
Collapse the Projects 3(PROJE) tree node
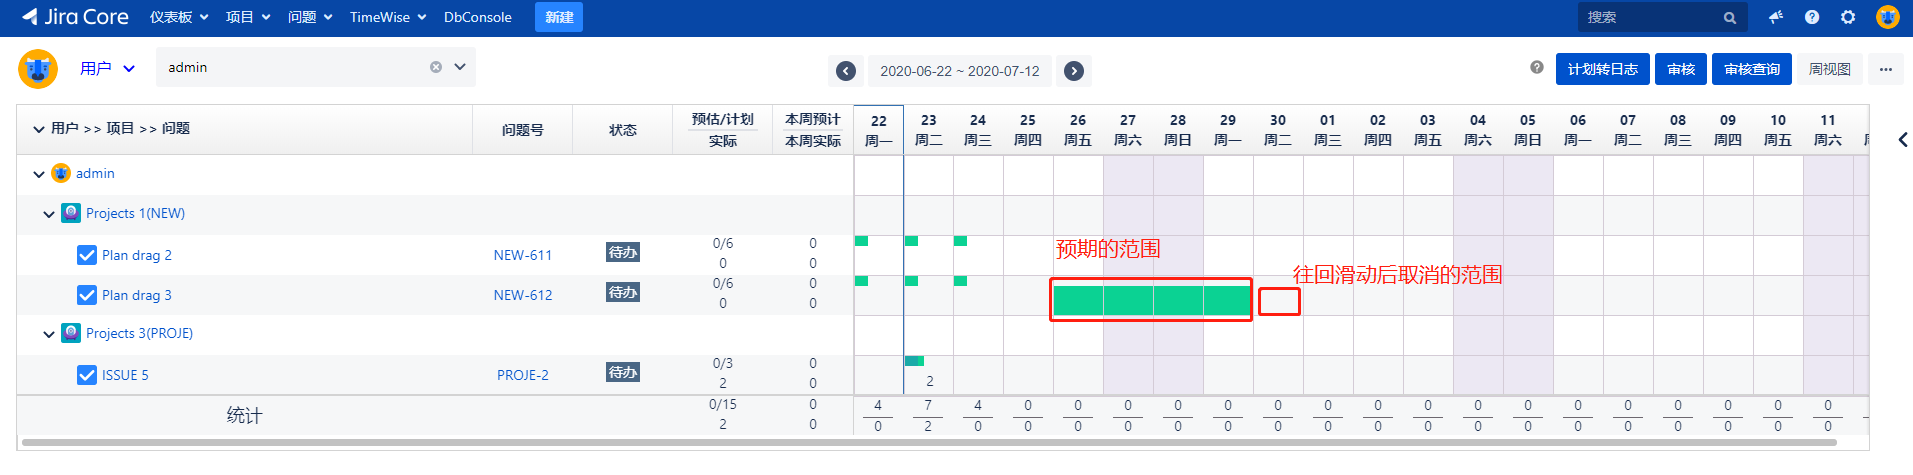tap(49, 334)
